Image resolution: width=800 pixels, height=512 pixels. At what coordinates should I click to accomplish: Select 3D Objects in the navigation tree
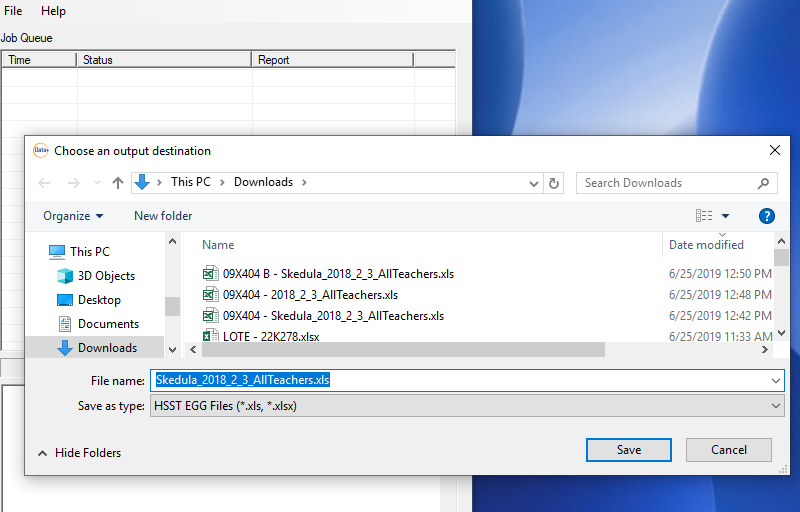point(106,276)
